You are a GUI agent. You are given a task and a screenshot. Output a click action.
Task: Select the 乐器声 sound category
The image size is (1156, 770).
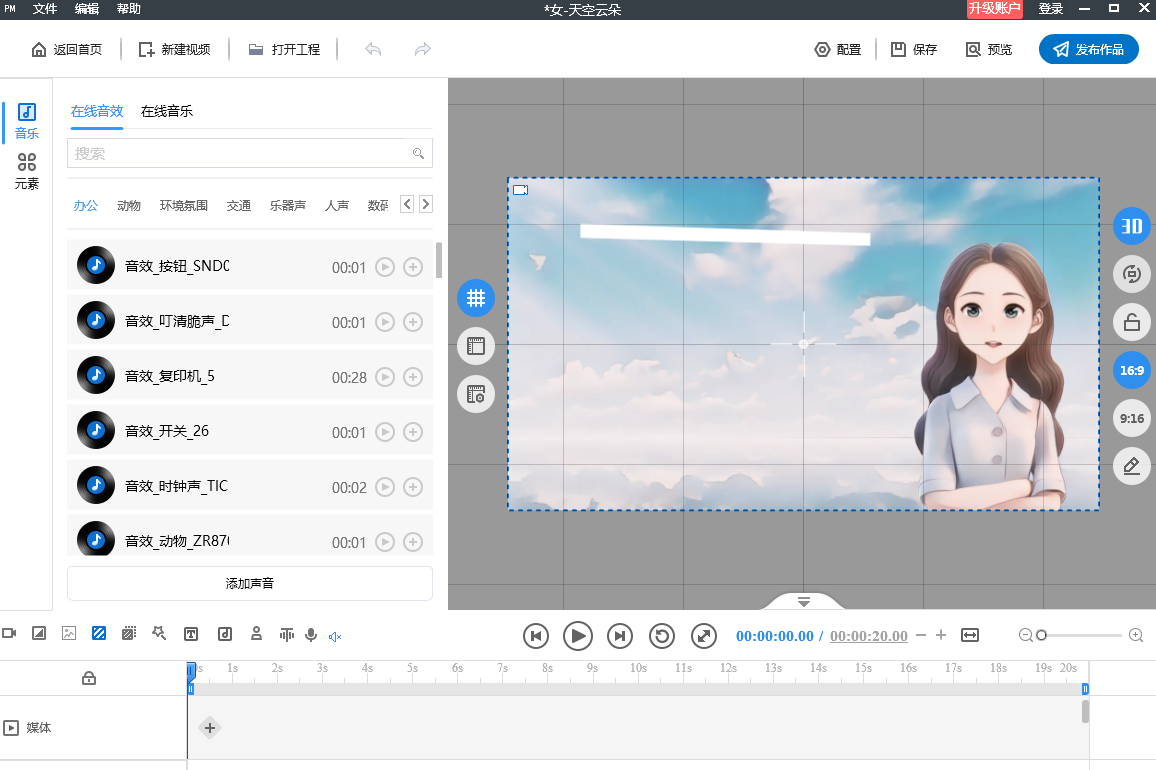click(x=288, y=206)
